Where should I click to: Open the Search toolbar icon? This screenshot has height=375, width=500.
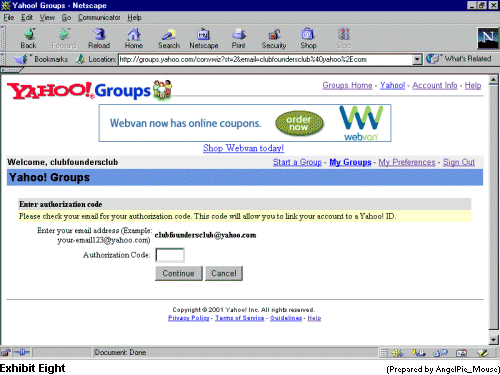169,38
